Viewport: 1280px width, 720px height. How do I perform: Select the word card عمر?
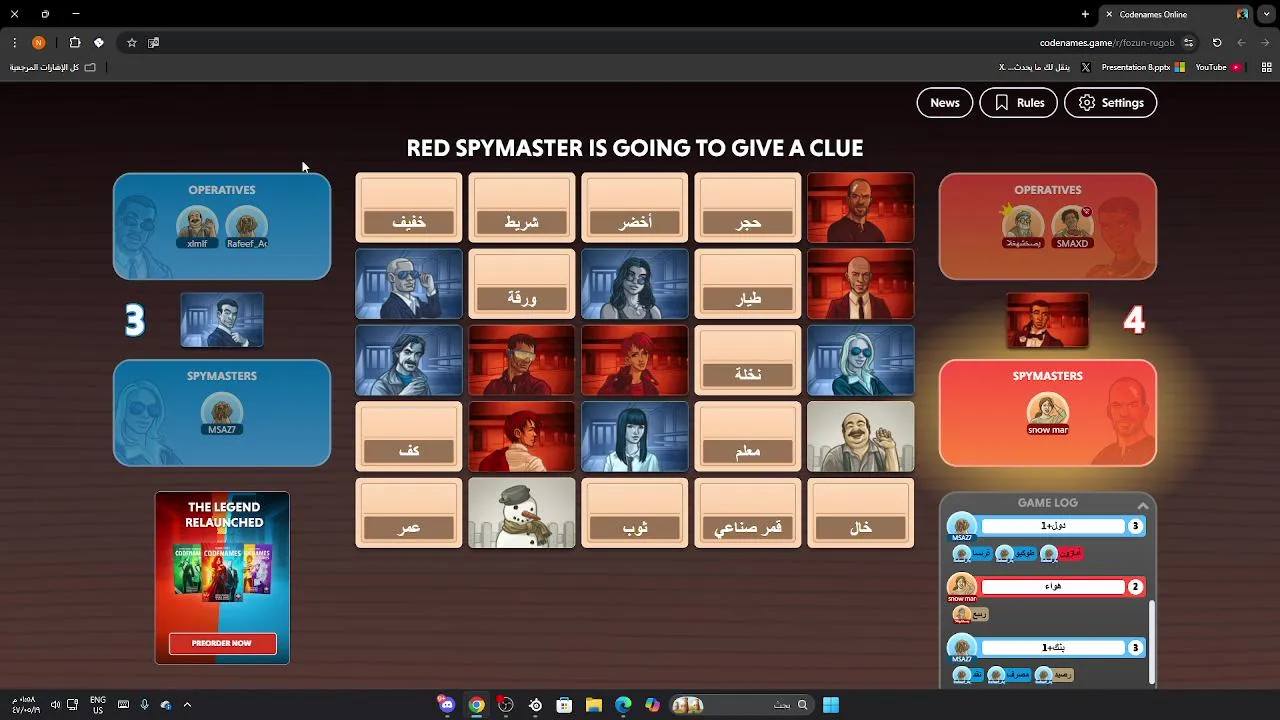coord(408,513)
